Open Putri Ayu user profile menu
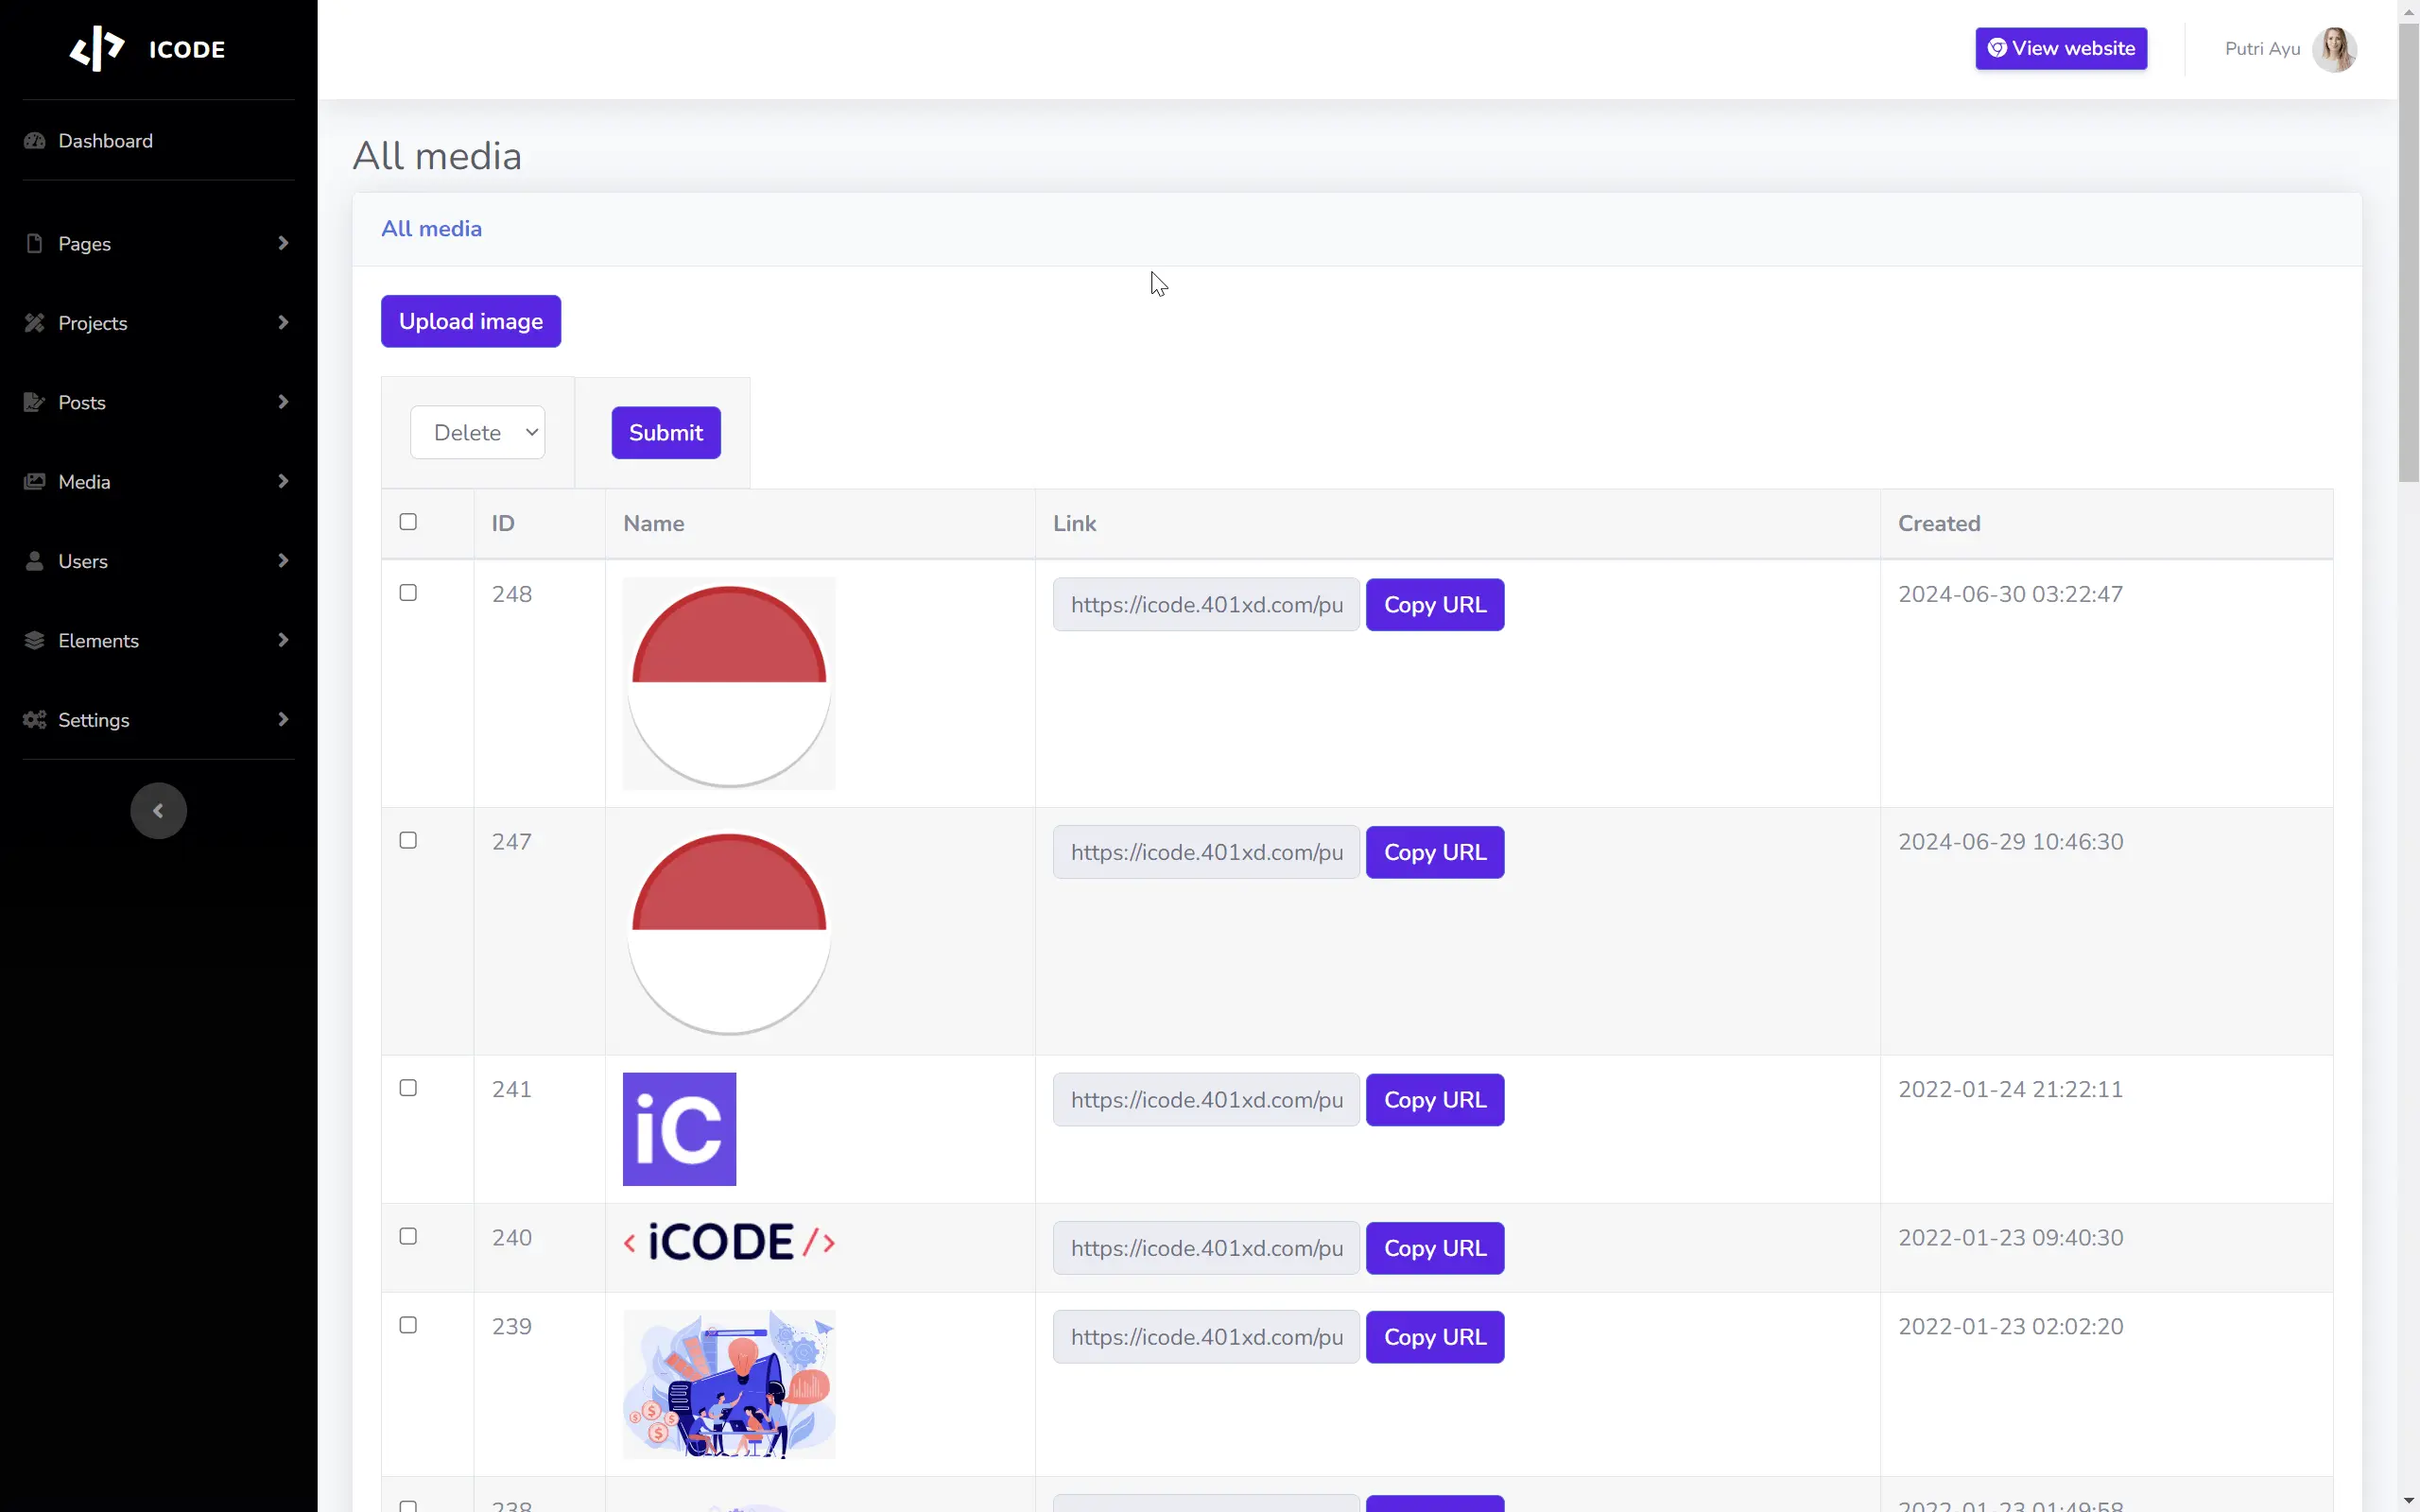Image resolution: width=2420 pixels, height=1512 pixels. click(x=2289, y=49)
